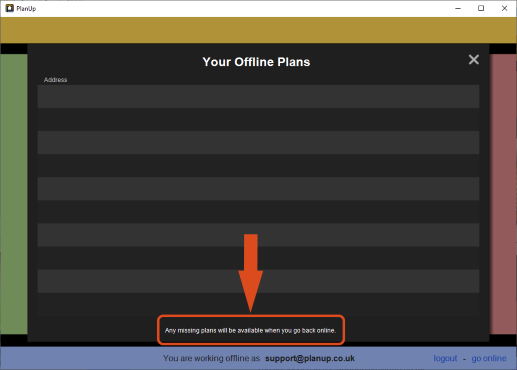
Task: Click the 'Your Offline Plans' heading
Action: tap(256, 62)
